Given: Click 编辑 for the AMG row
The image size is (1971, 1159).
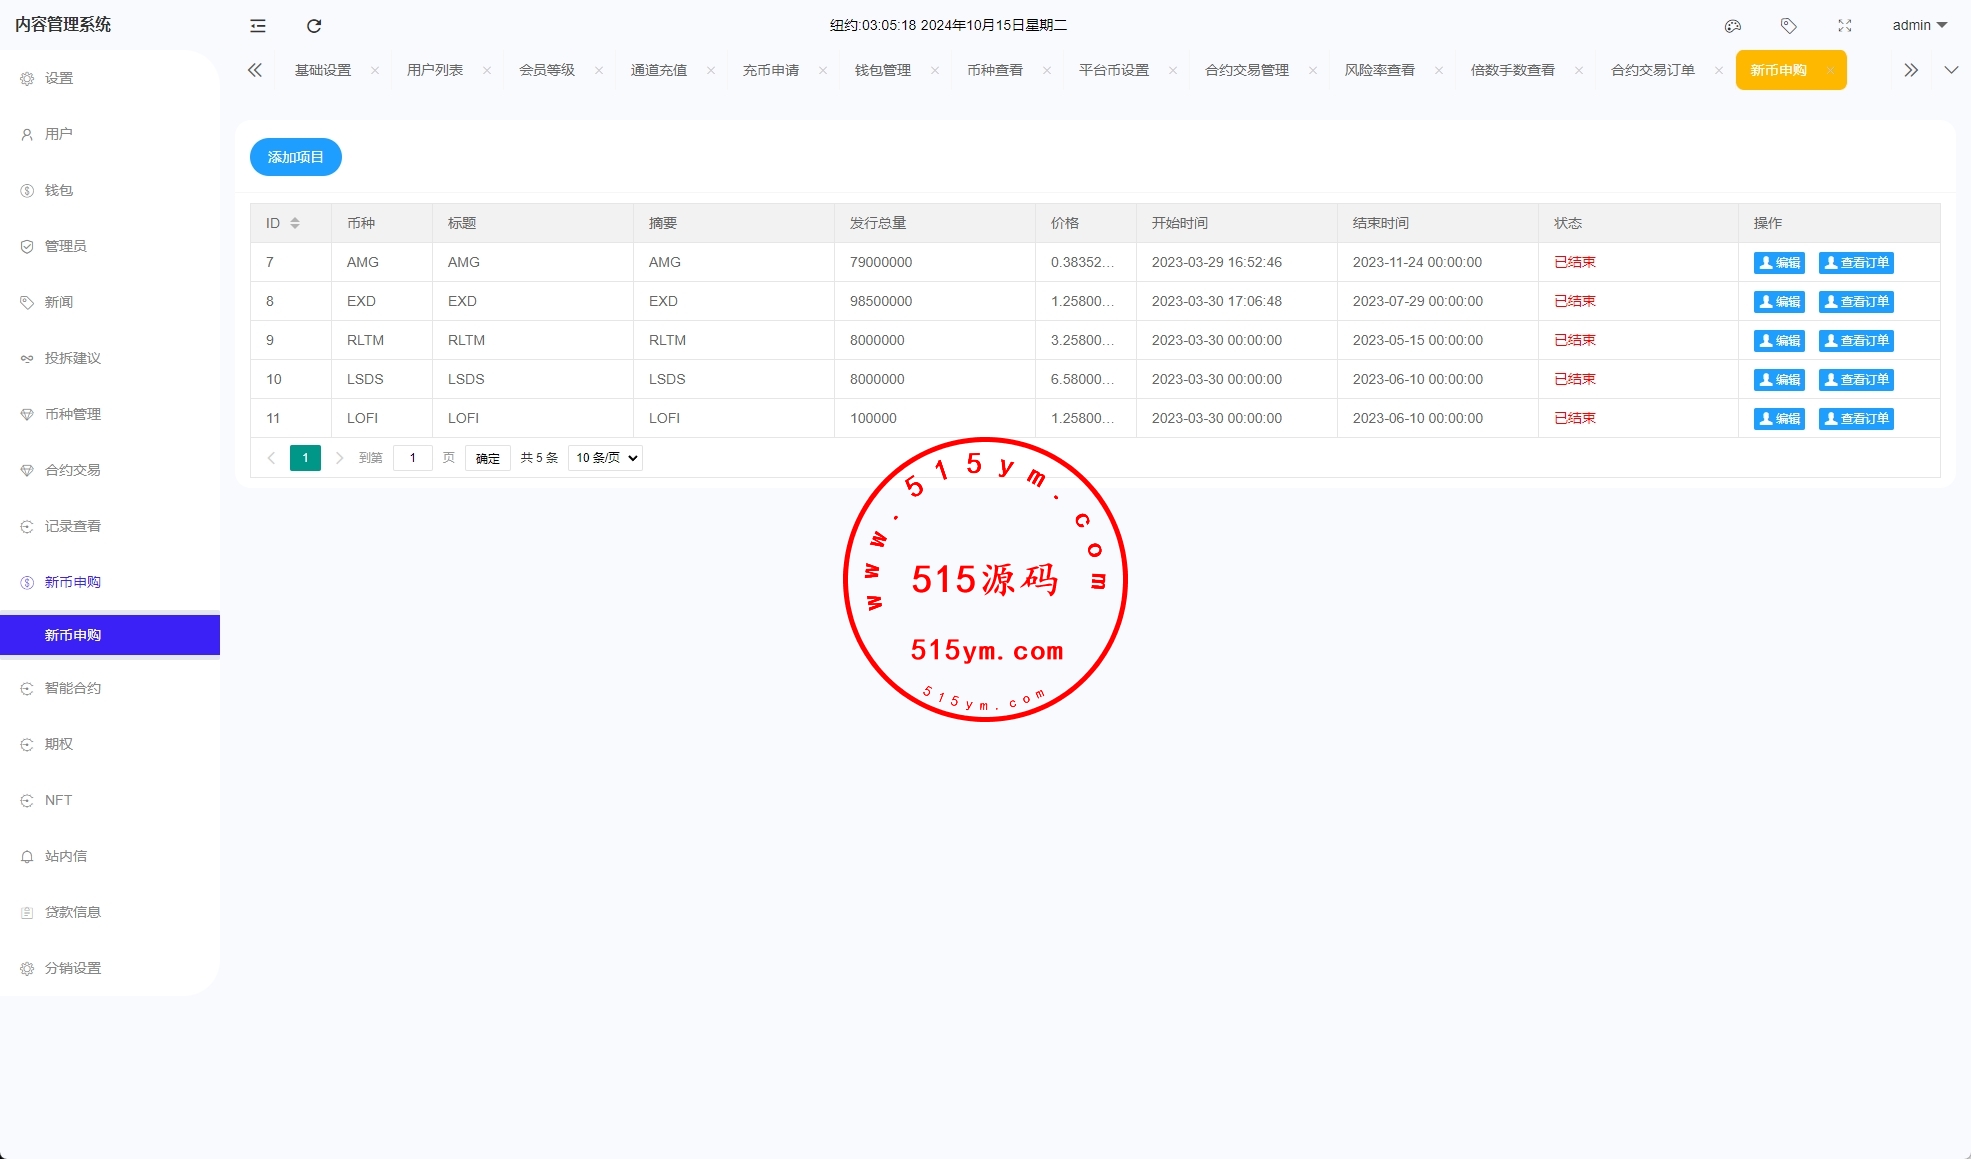Looking at the screenshot, I should tap(1779, 263).
